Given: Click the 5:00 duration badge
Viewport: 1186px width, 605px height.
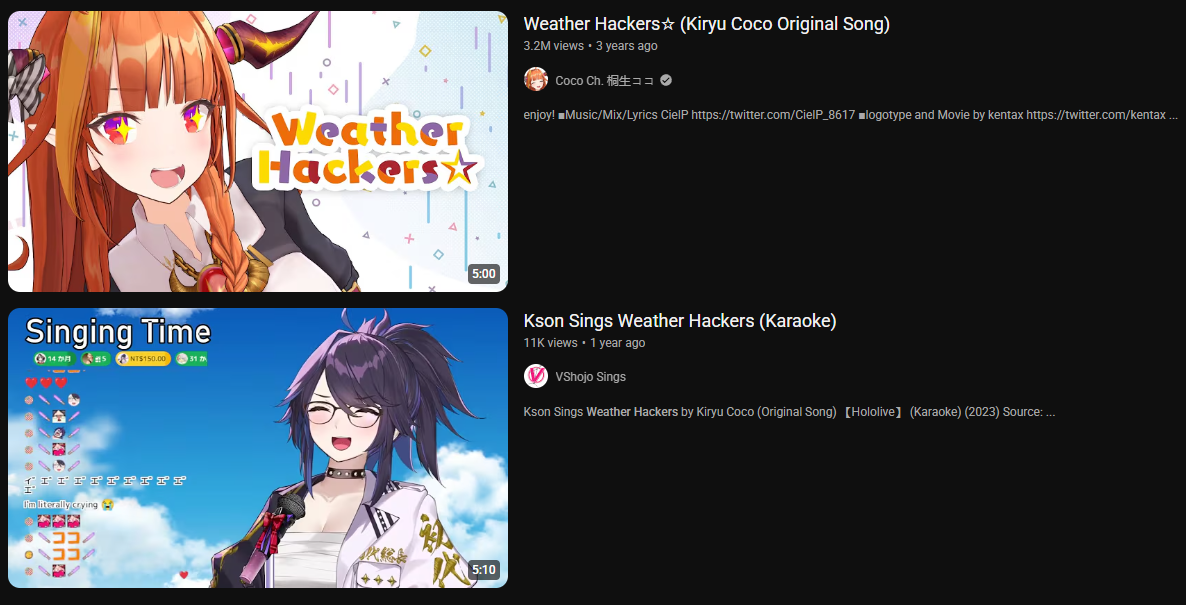Looking at the screenshot, I should [x=484, y=273].
